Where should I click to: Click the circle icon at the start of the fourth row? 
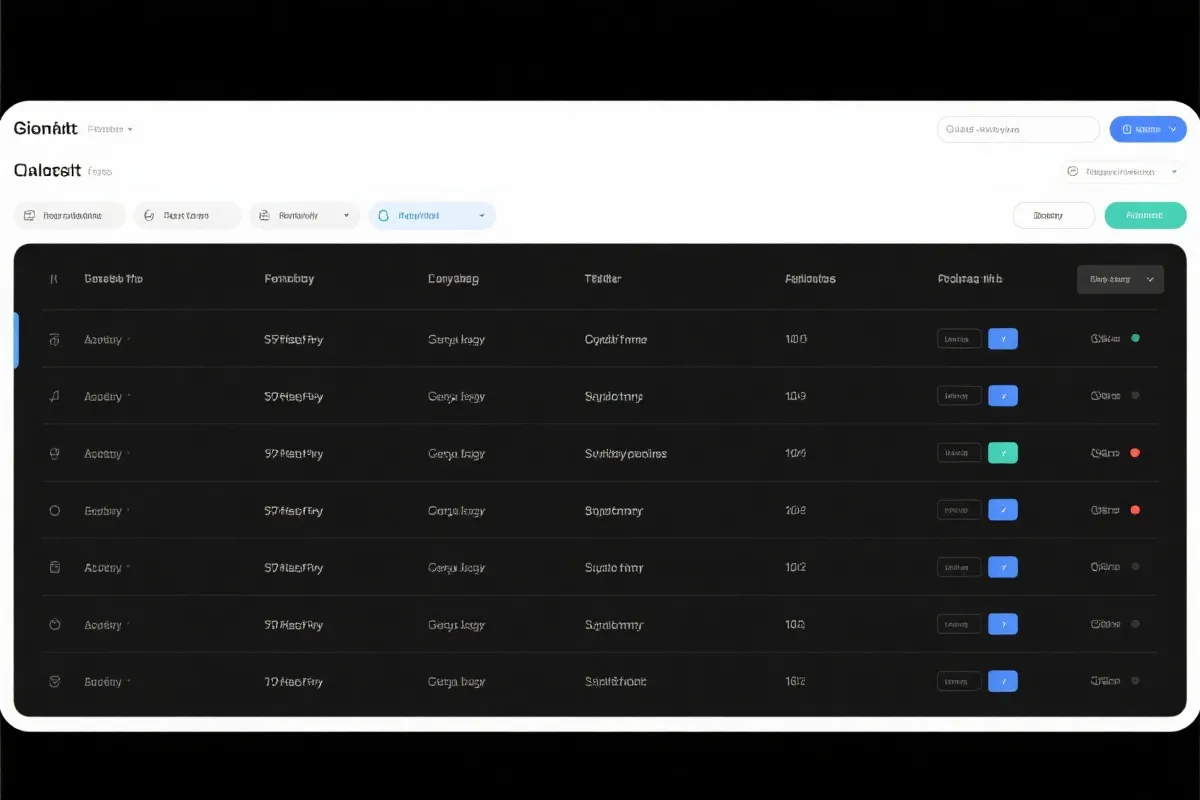(x=55, y=510)
